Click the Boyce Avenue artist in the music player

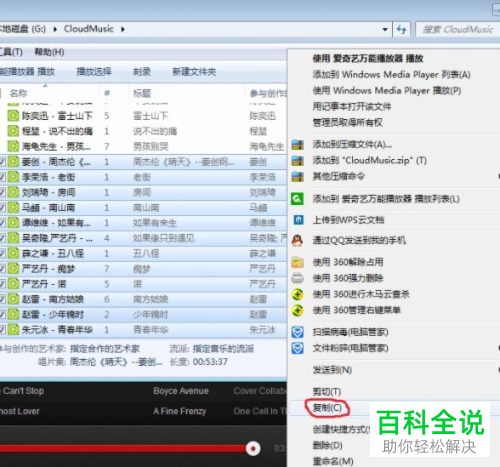[181, 391]
